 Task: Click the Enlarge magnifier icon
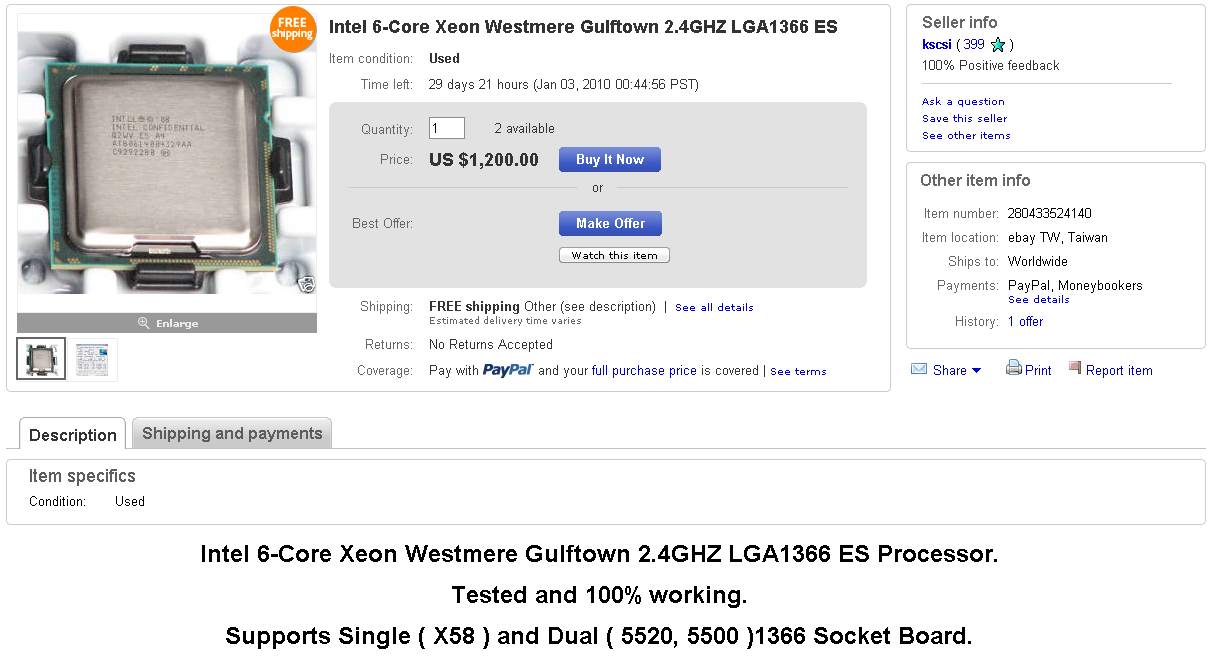pyautogui.click(x=144, y=323)
